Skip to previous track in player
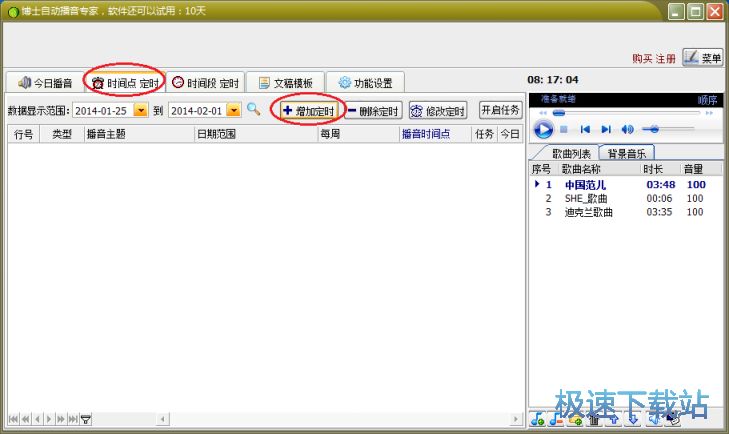This screenshot has height=434, width=729. point(585,129)
